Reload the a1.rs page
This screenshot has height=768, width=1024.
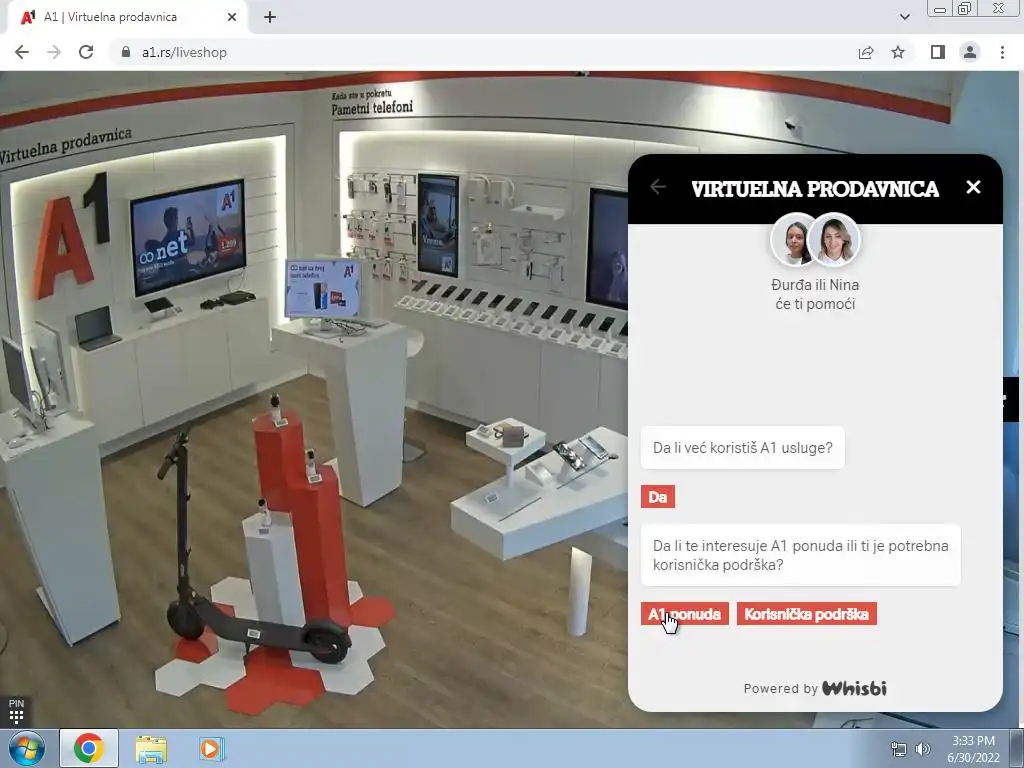click(x=86, y=52)
